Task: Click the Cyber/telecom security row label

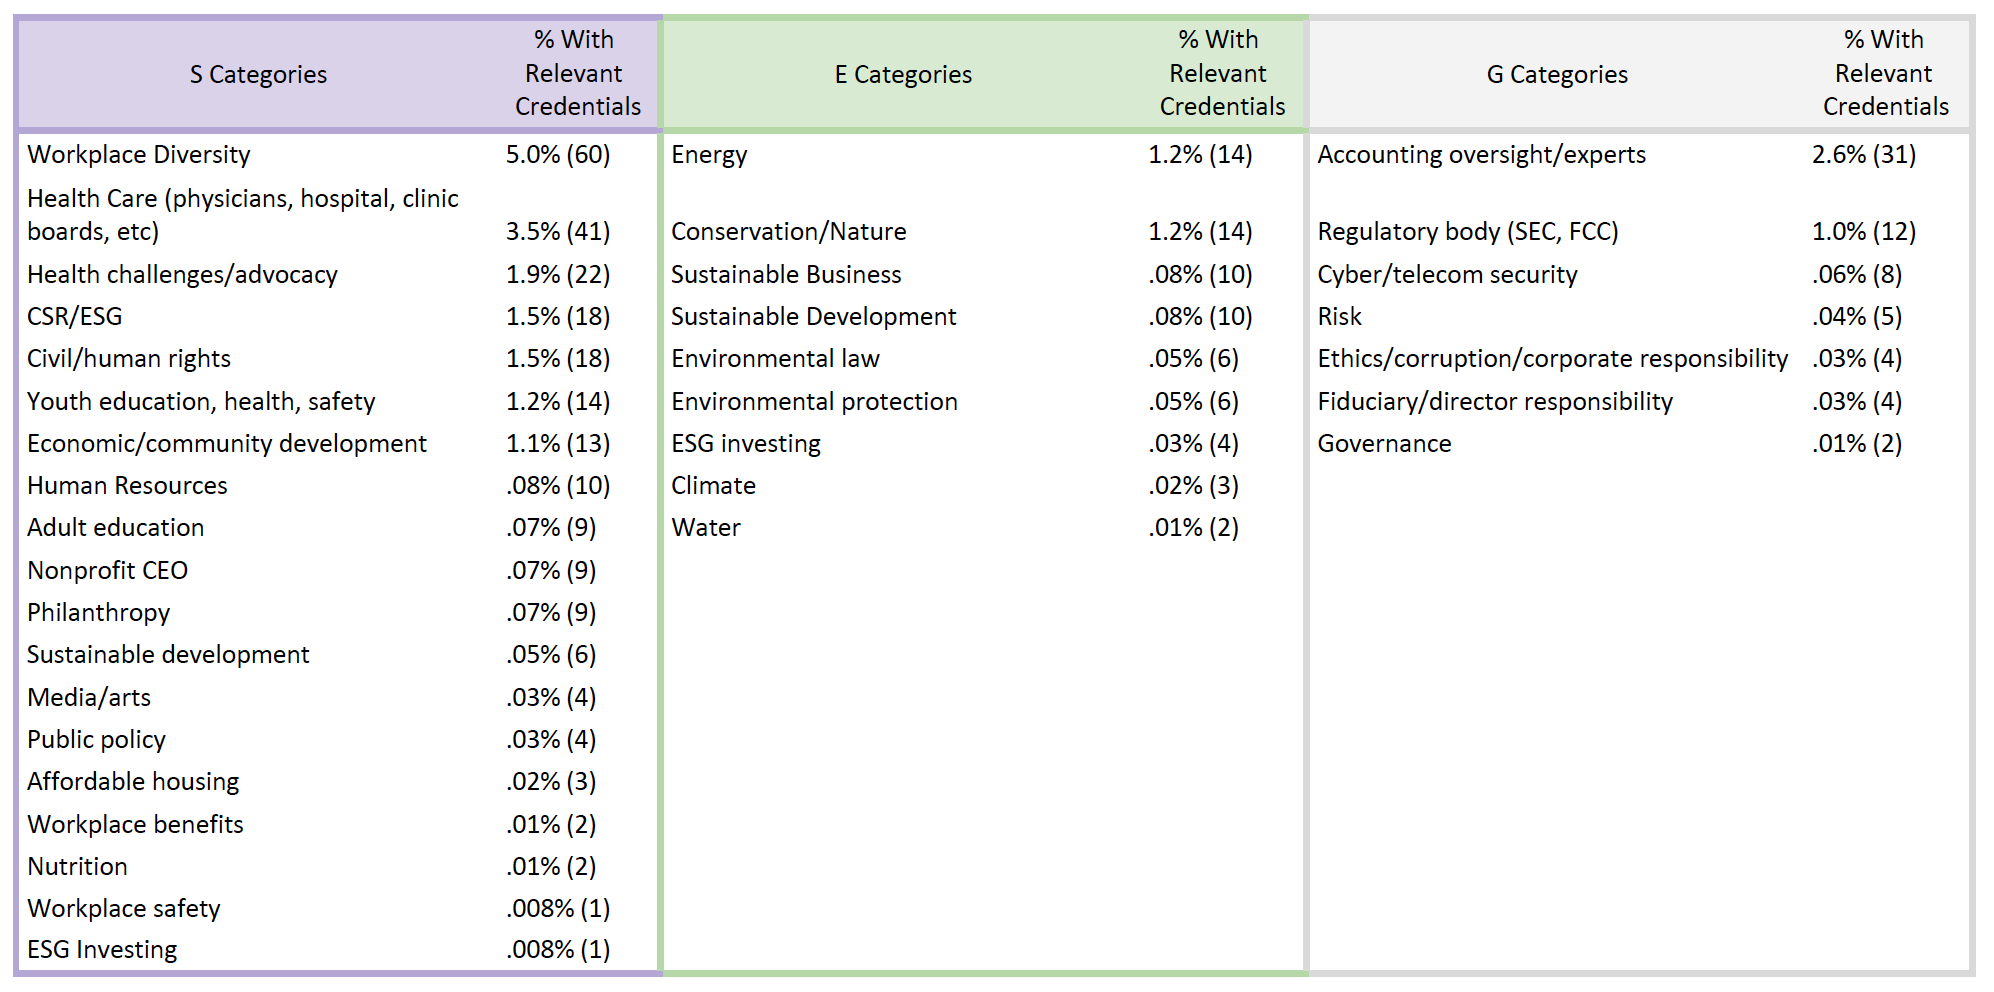Action: tap(1447, 275)
